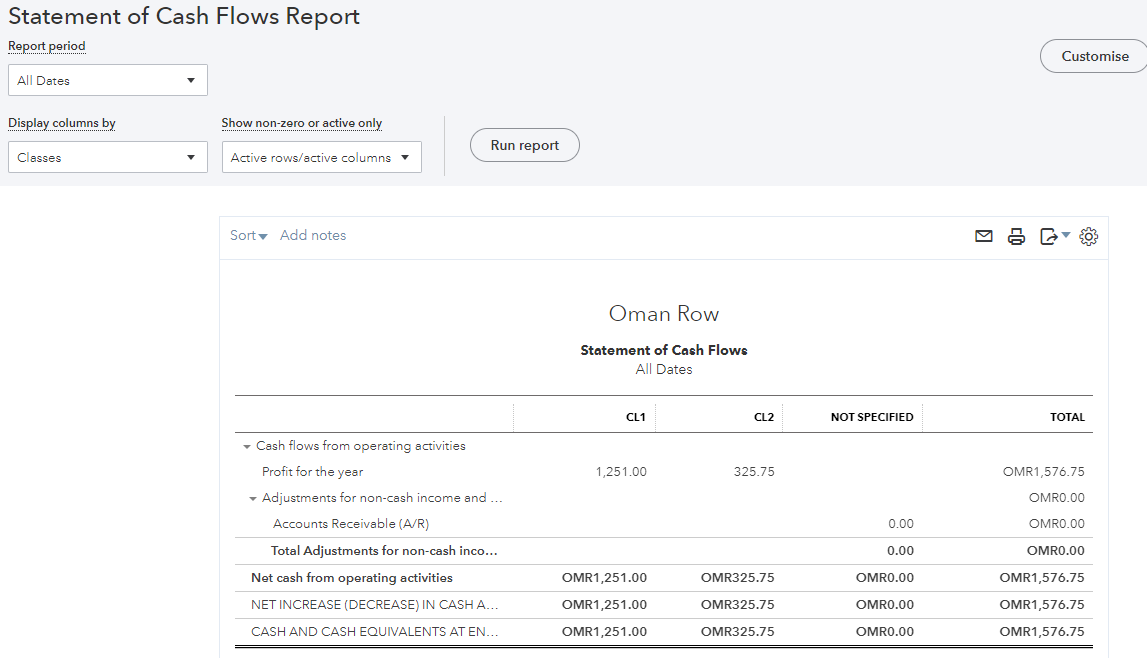Open CL1 Profit for the year amount
Screen dimensions: 1147x658
621,472
